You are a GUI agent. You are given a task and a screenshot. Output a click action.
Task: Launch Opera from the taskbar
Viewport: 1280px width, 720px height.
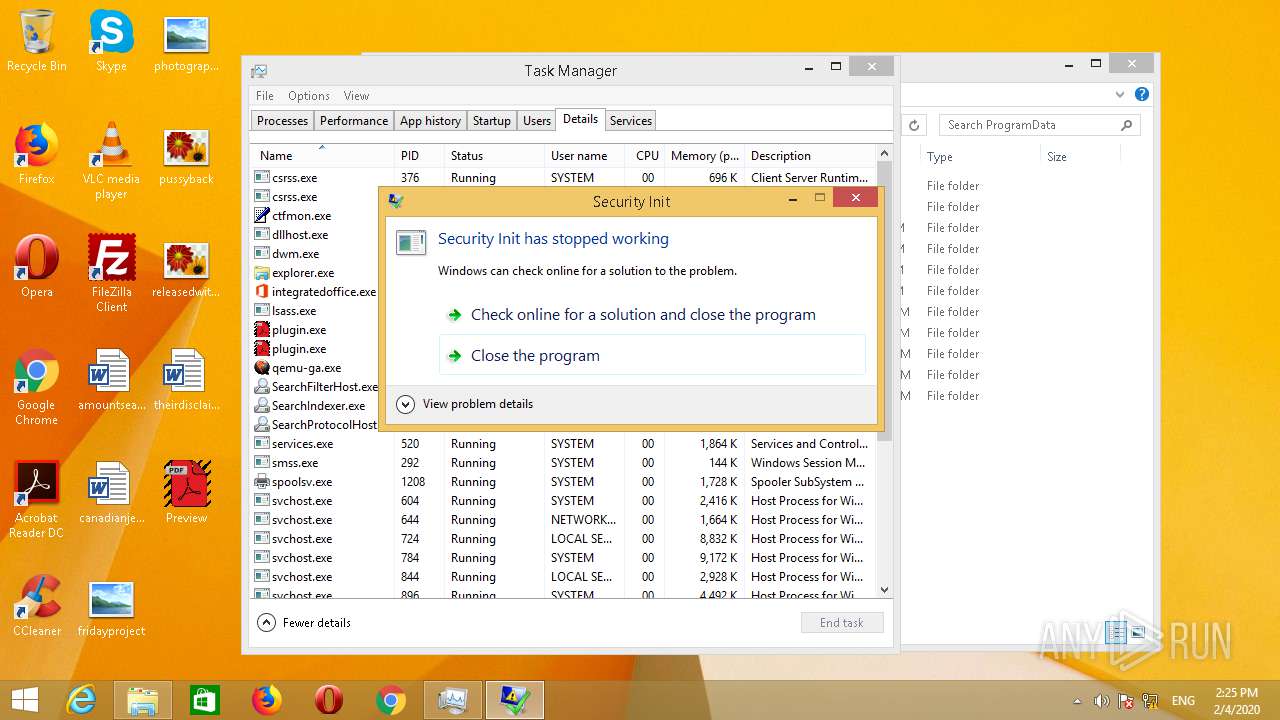329,700
